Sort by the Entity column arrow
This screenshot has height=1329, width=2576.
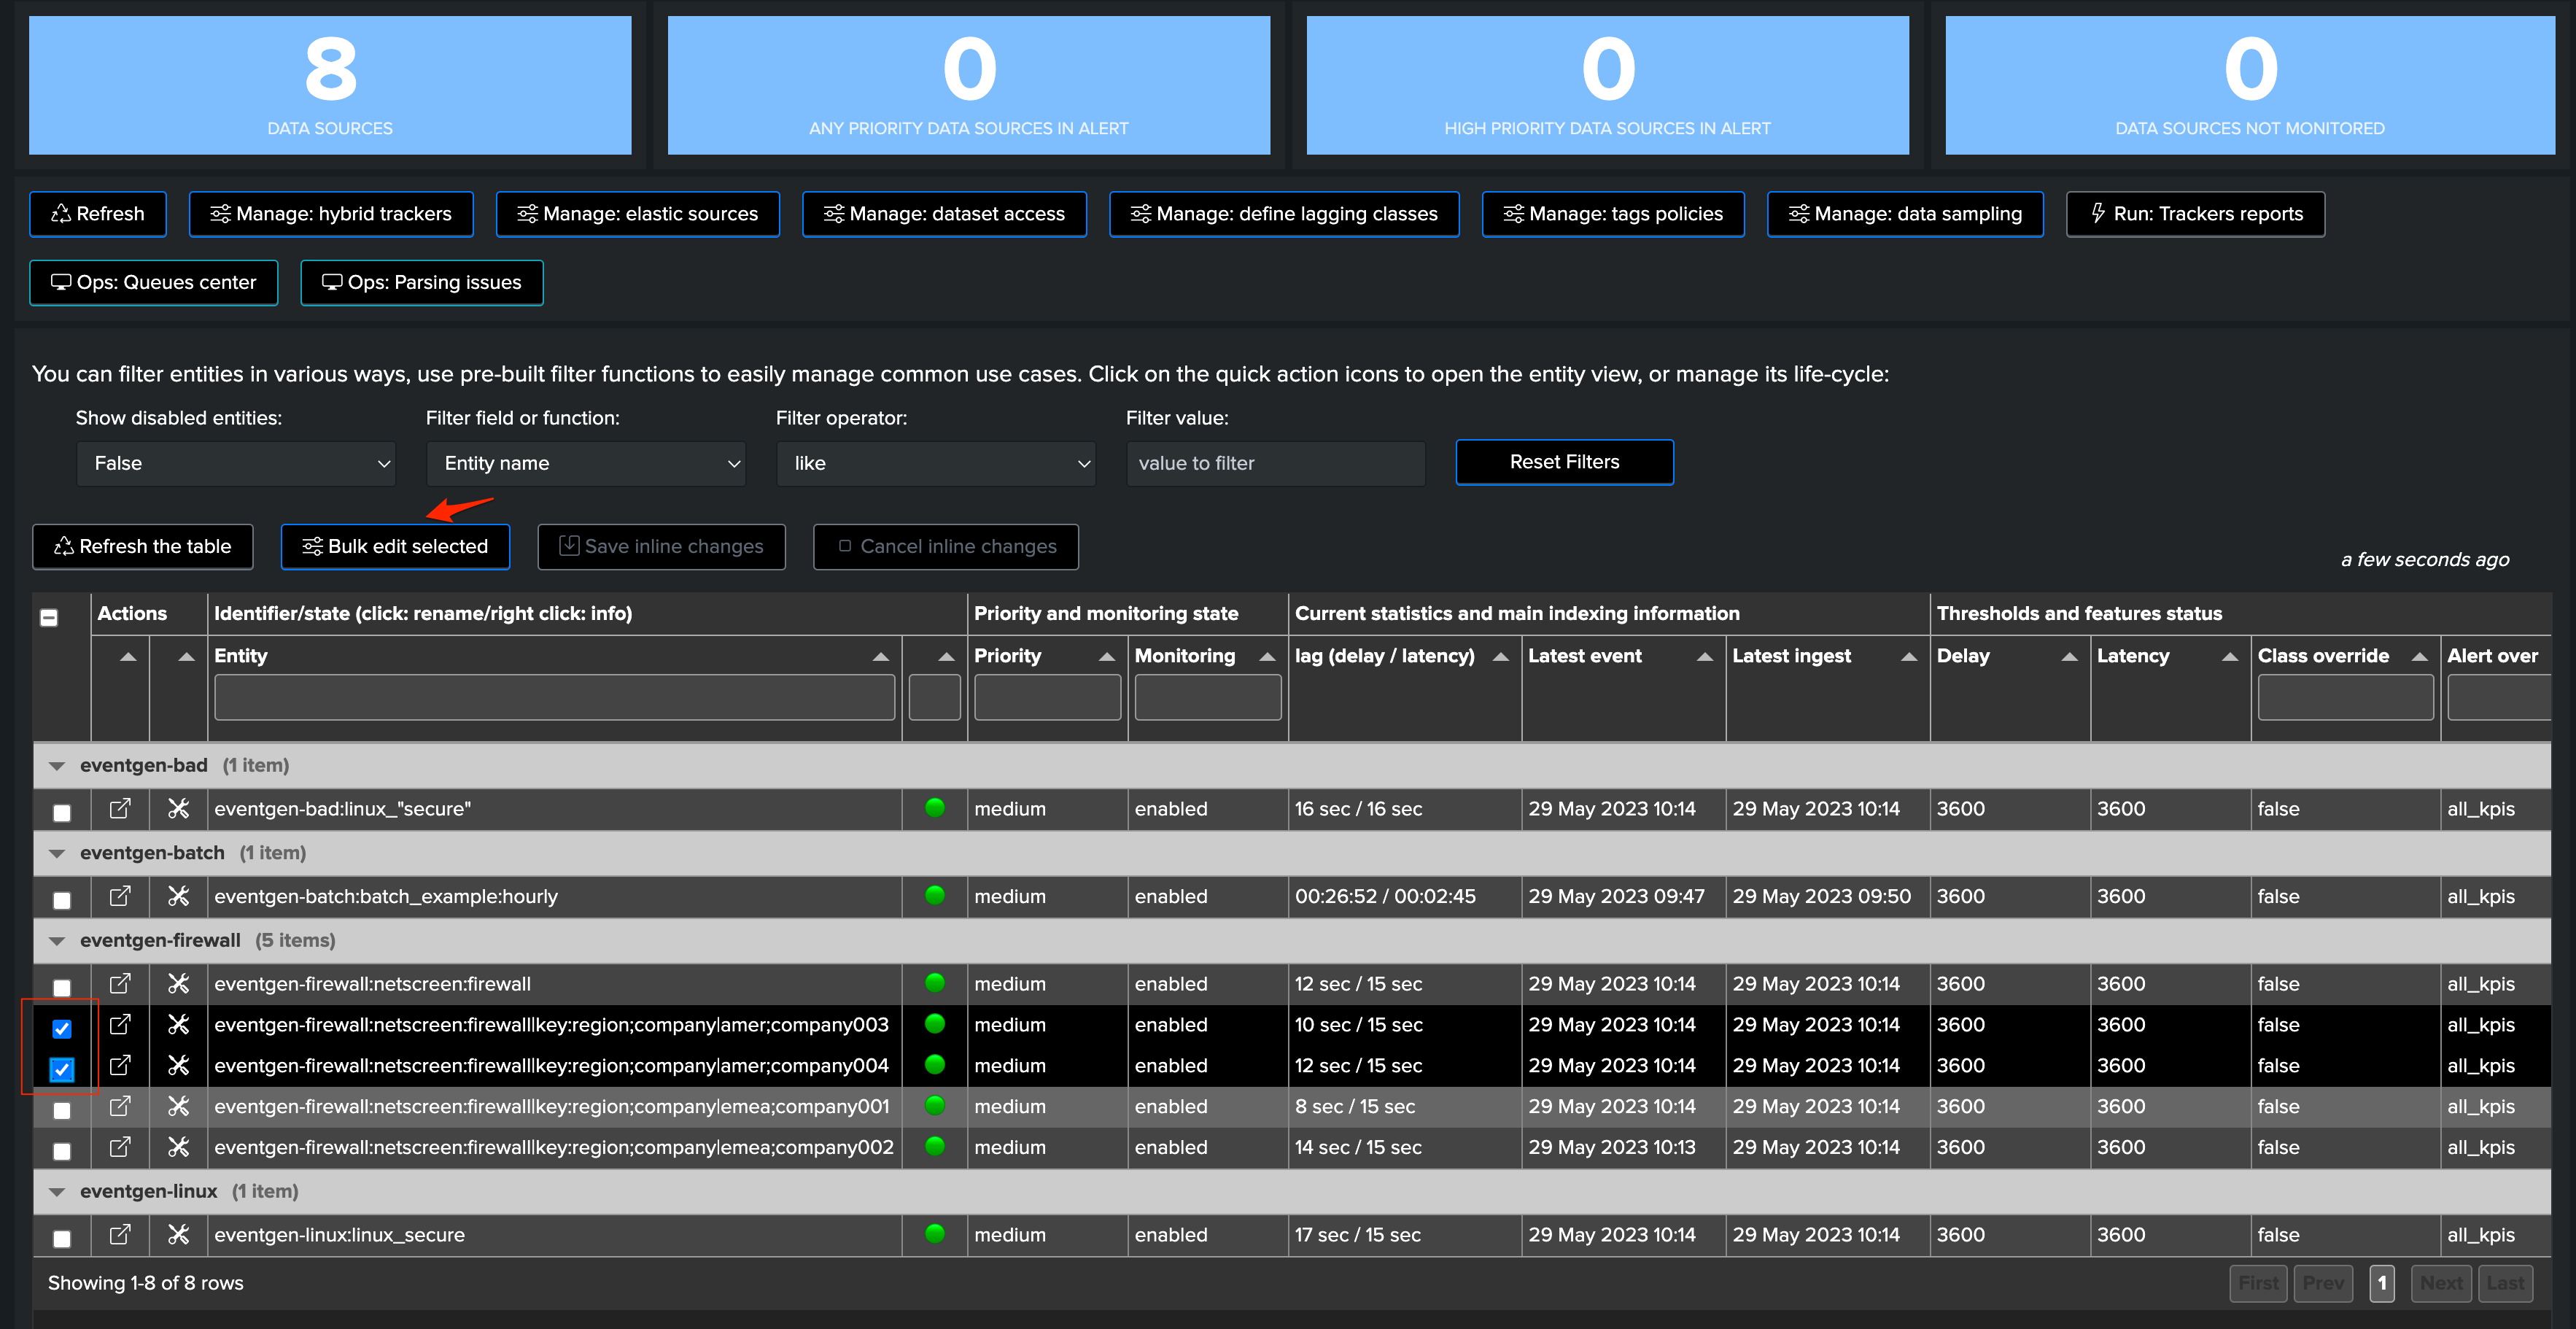[880, 657]
